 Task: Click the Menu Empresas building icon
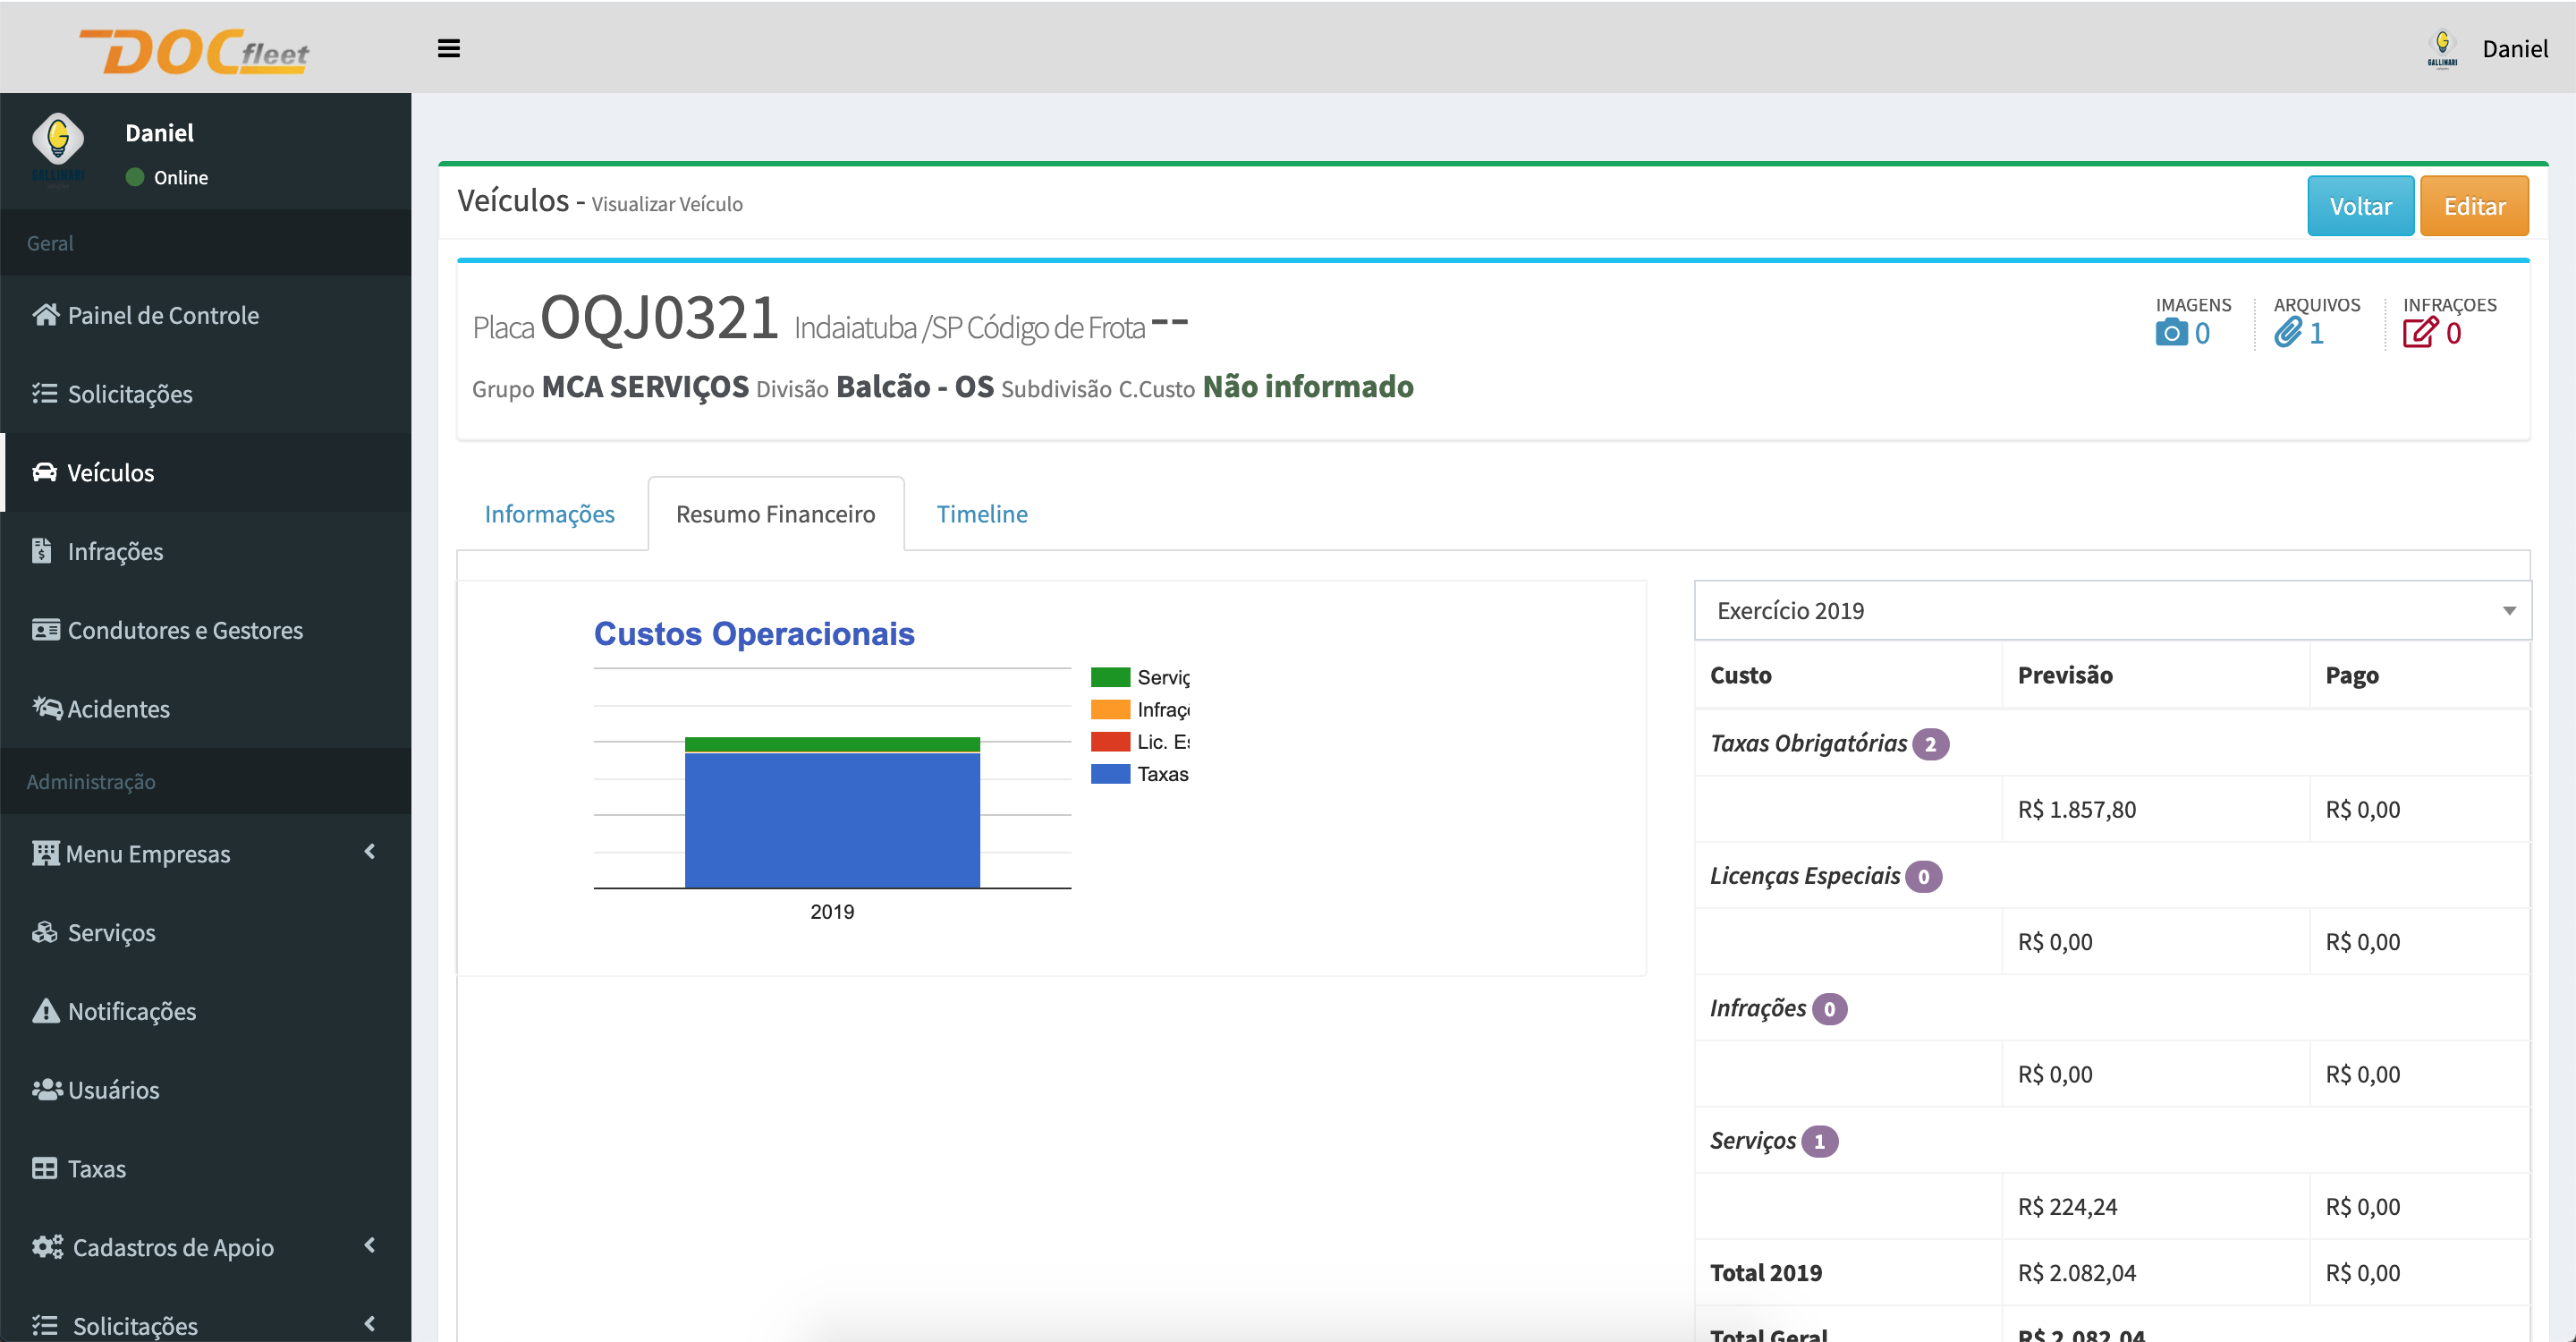(x=45, y=853)
